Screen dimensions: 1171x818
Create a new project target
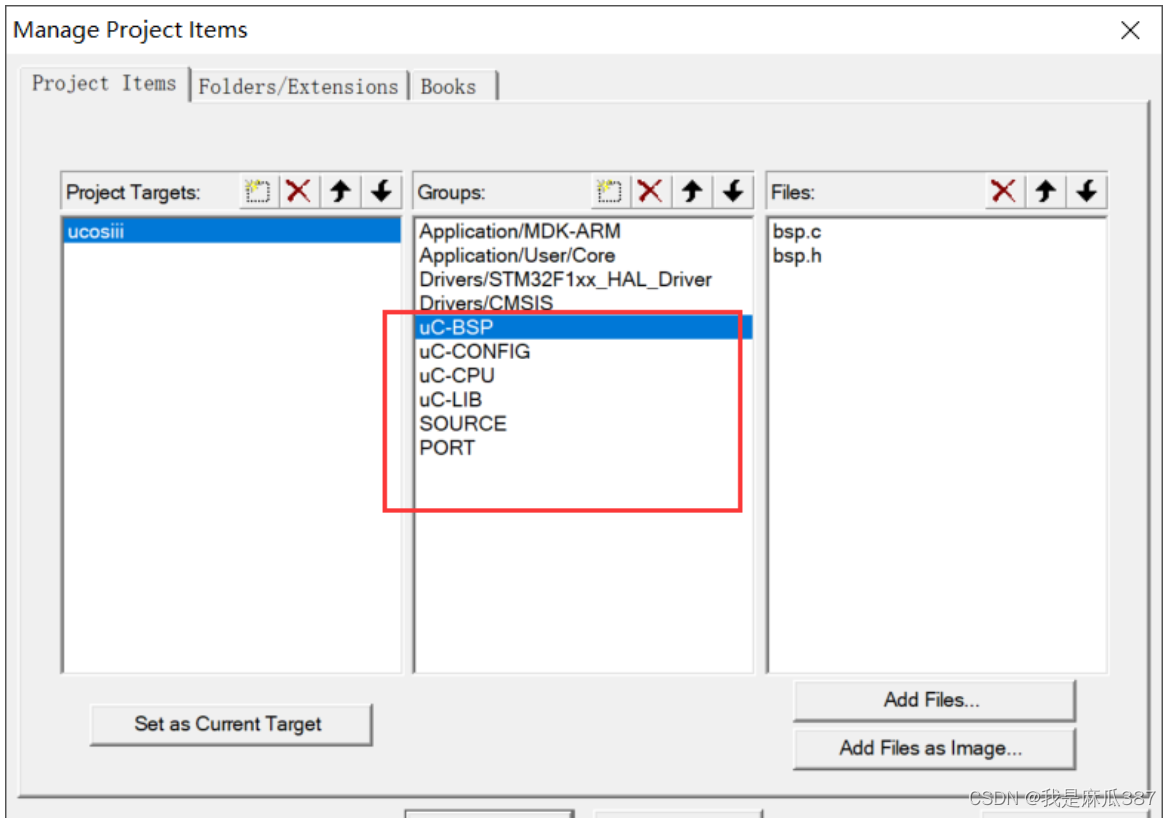point(257,191)
